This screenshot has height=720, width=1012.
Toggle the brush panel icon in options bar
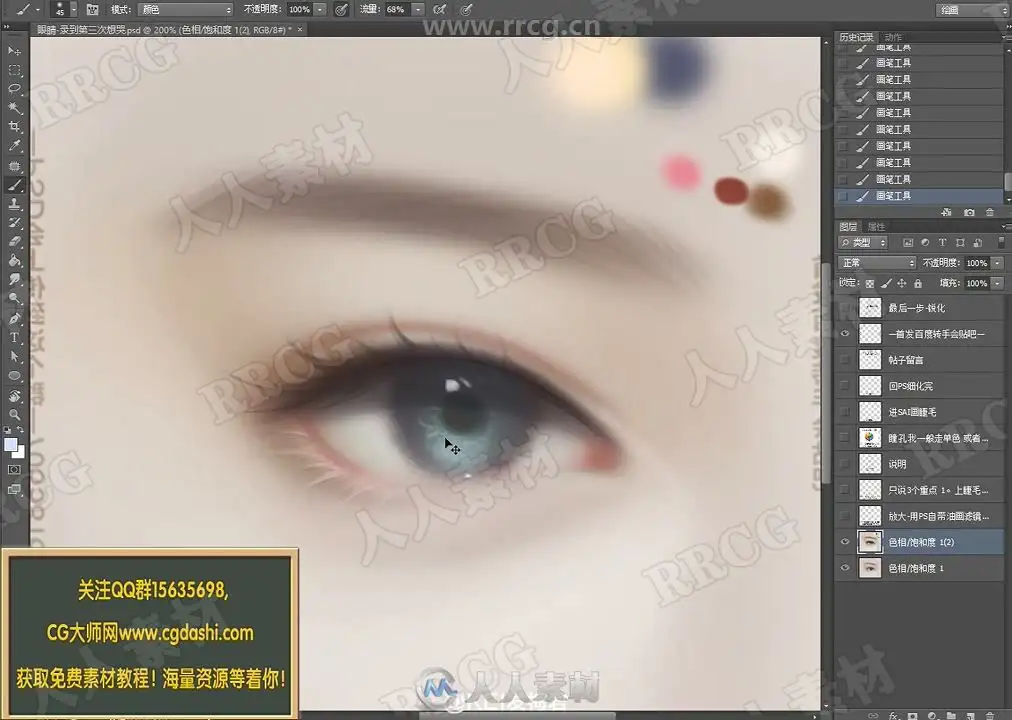point(92,10)
